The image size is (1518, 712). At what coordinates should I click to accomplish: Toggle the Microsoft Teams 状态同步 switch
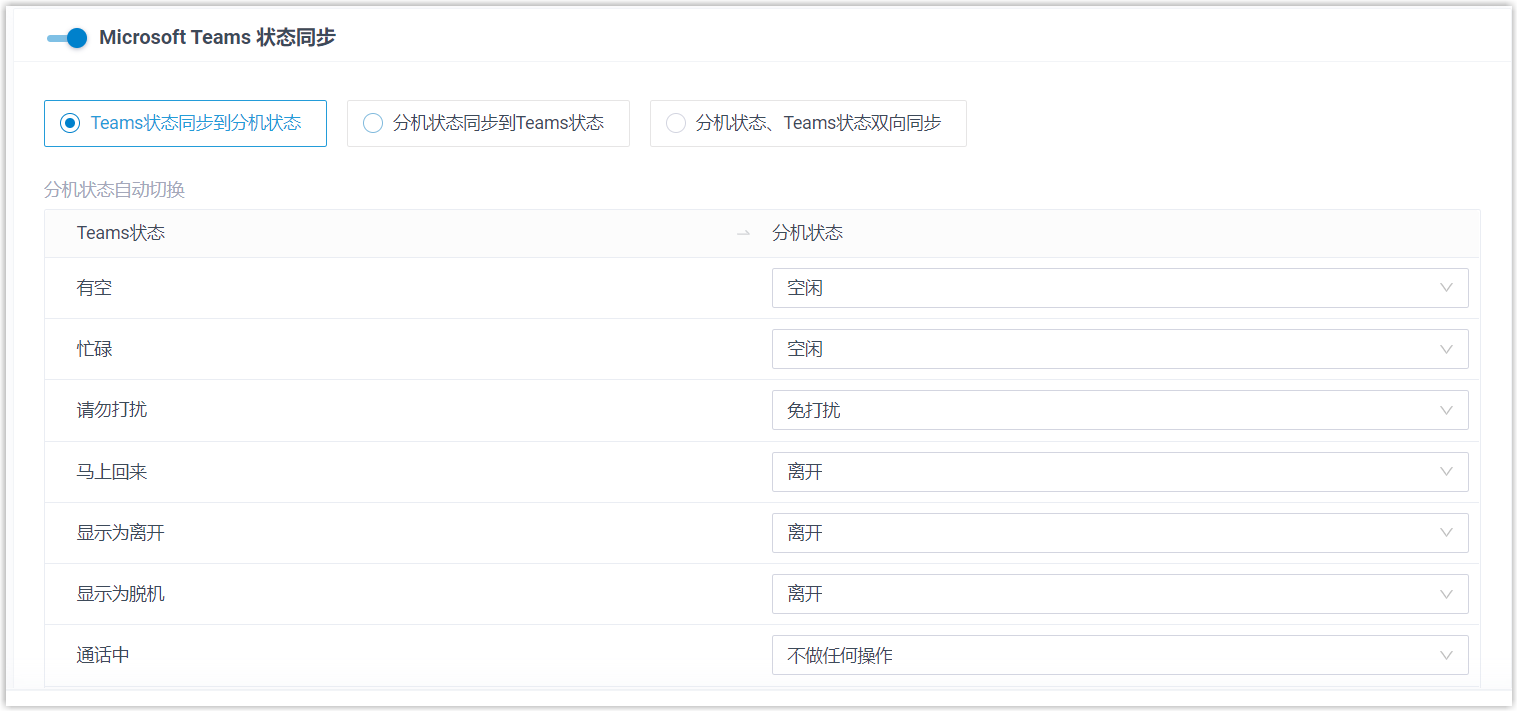click(x=67, y=38)
